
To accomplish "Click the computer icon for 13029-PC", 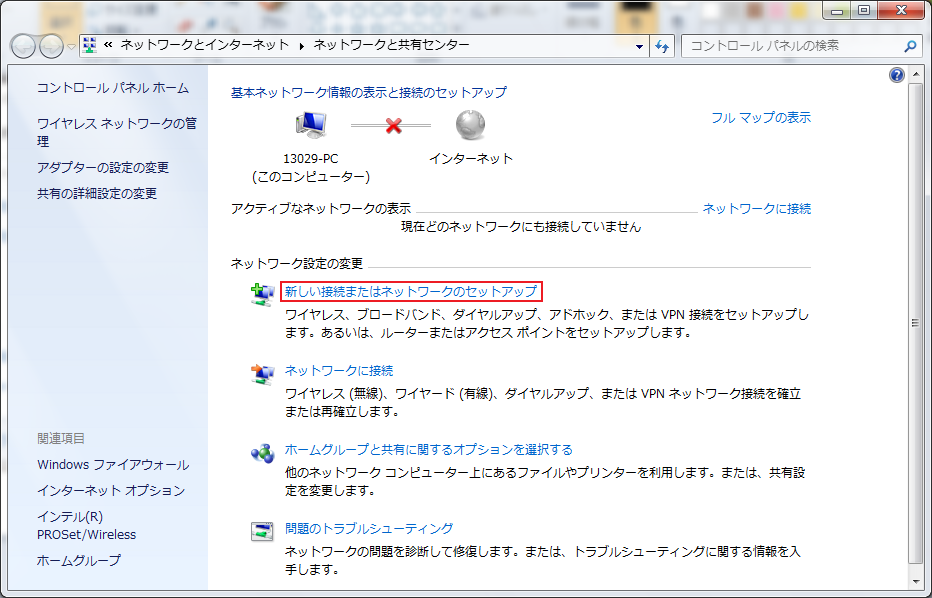I will click(311, 125).
